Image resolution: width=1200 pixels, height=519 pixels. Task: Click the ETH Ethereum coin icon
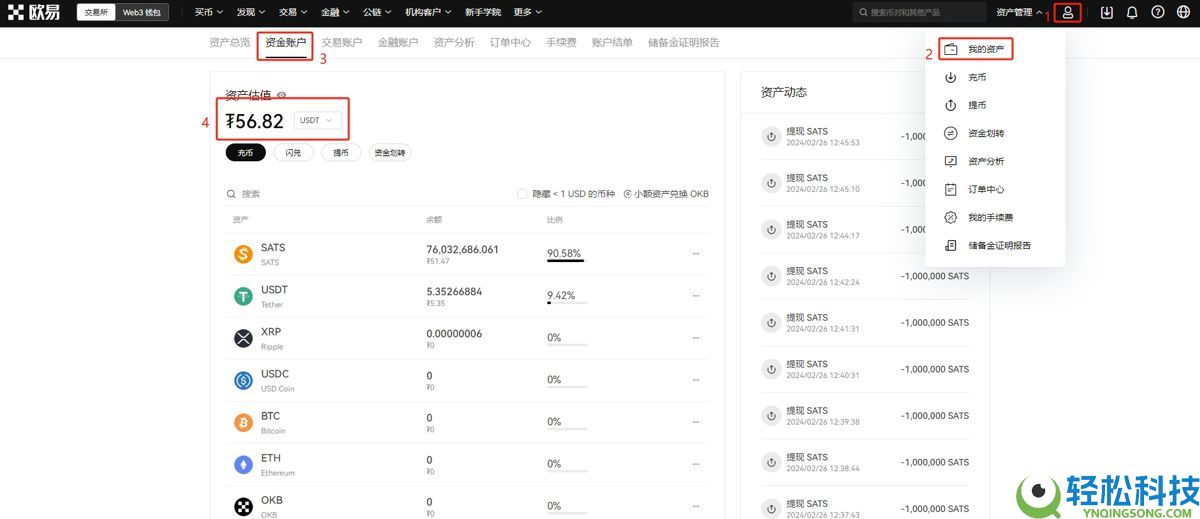click(x=243, y=464)
